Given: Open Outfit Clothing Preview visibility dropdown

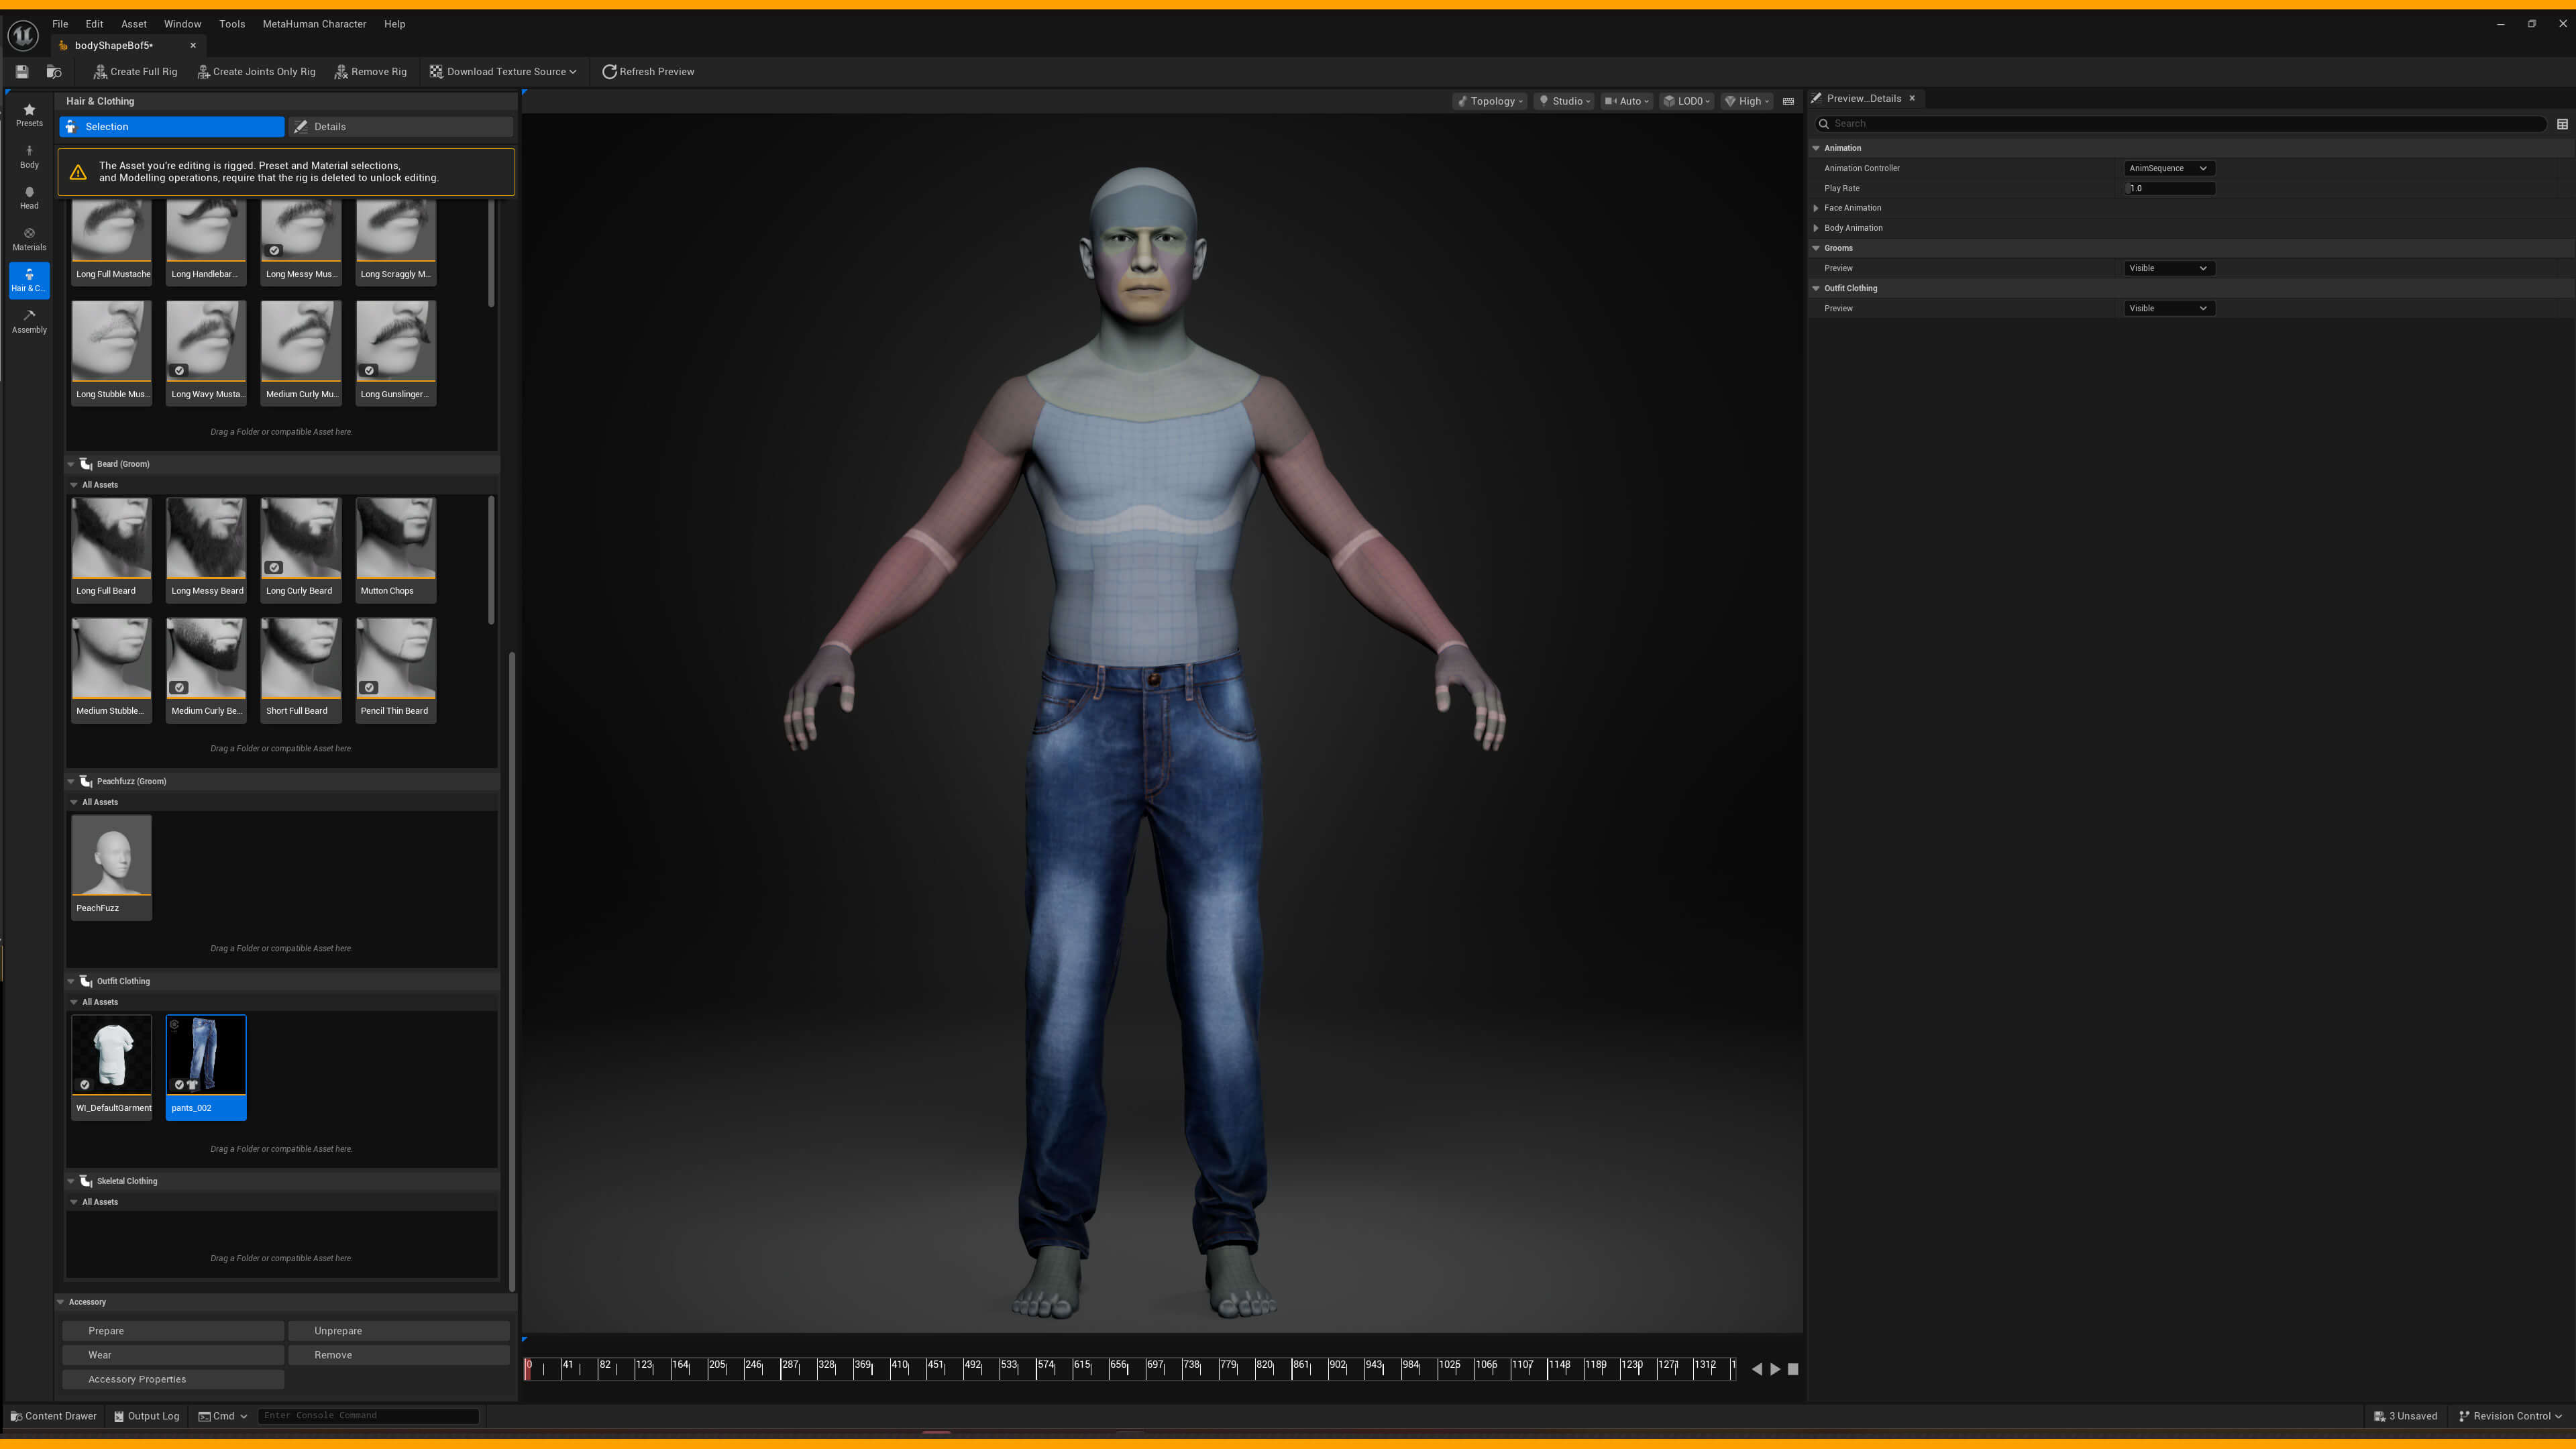Looking at the screenshot, I should tap(2168, 308).
